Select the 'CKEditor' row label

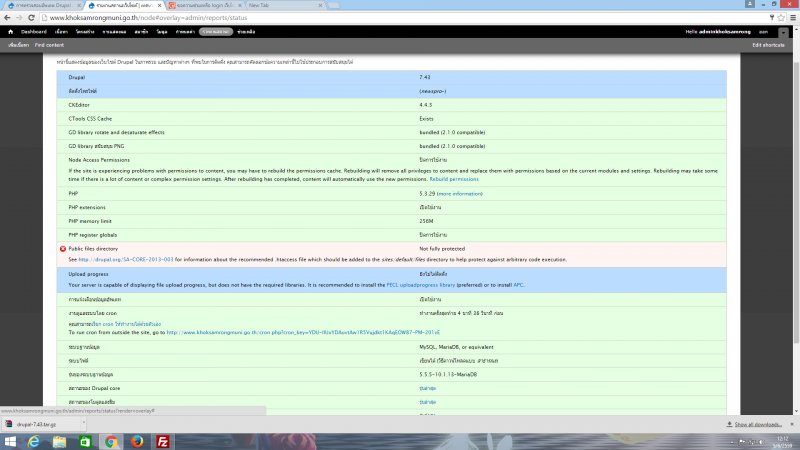pos(79,105)
